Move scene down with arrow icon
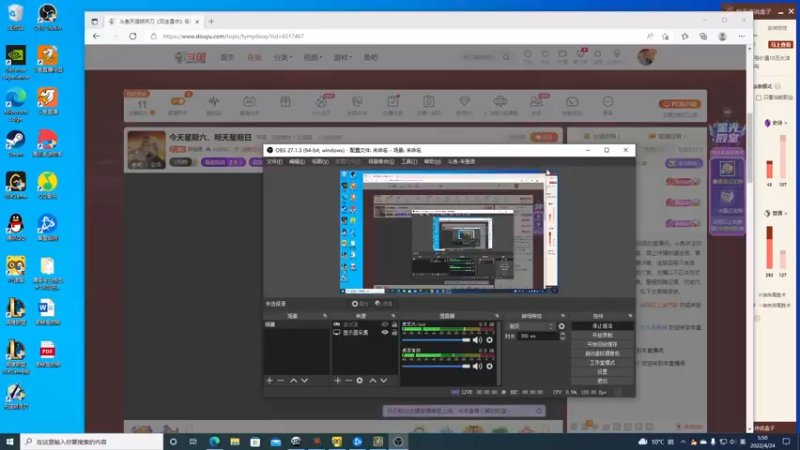The height and width of the screenshot is (450, 800). click(305, 381)
